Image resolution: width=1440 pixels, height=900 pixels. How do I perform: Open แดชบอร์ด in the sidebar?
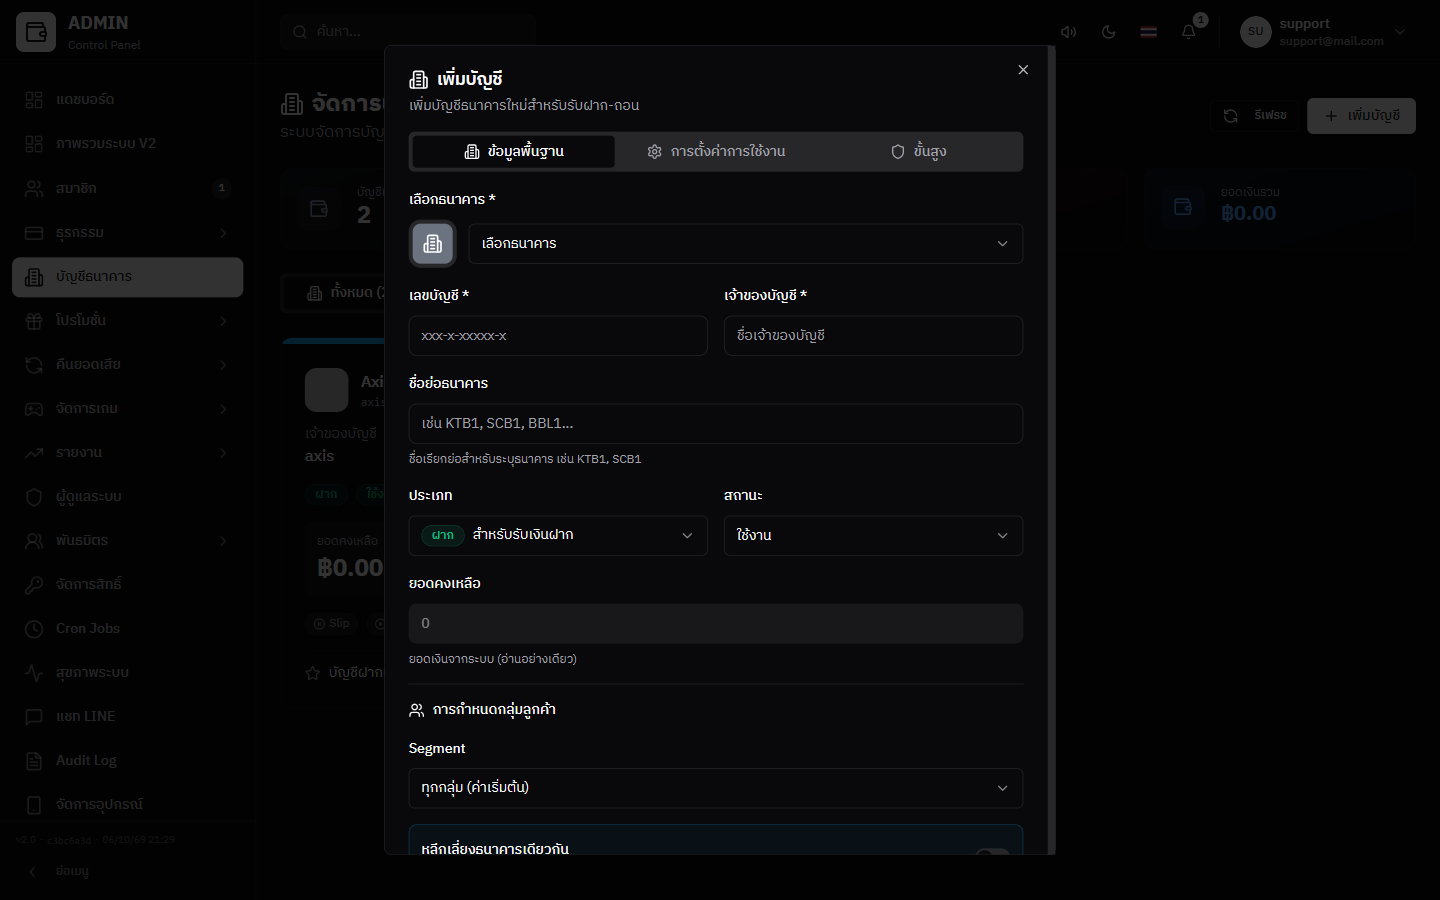pyautogui.click(x=127, y=100)
